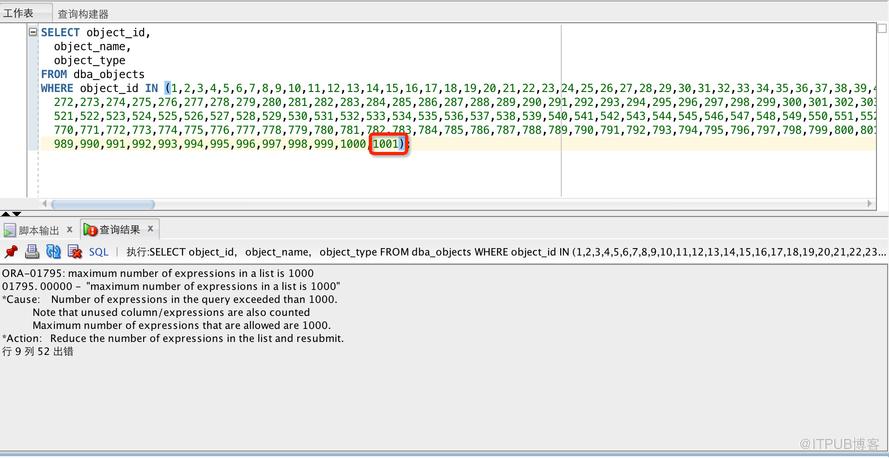Image resolution: width=889 pixels, height=459 pixels.
Task: Click 'Note that unused column/expressions' line
Action: coord(171,312)
